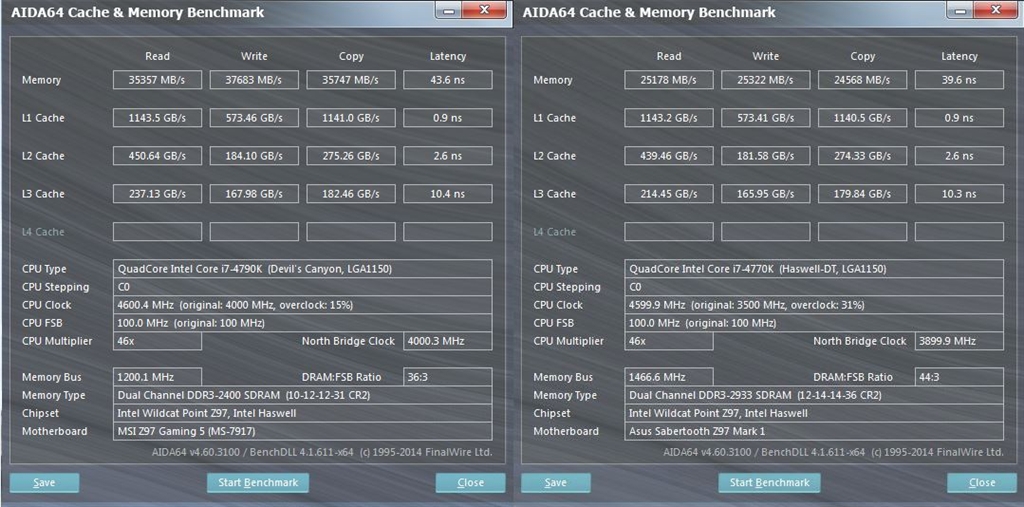Select Memory Copy value 24568 MB/s
The width and height of the screenshot is (1024, 507).
[x=862, y=80]
